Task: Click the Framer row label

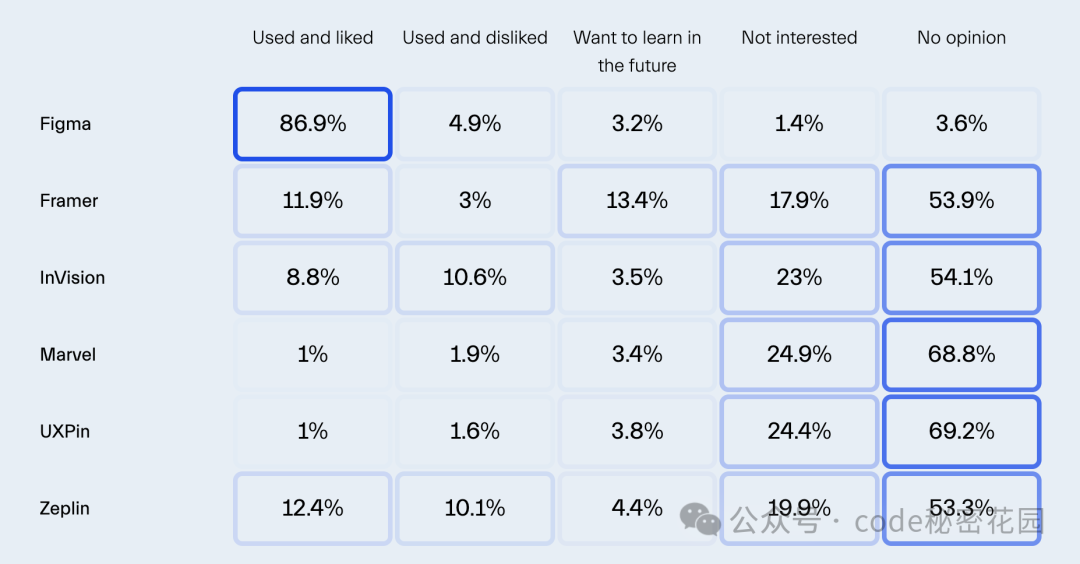Action: point(69,201)
